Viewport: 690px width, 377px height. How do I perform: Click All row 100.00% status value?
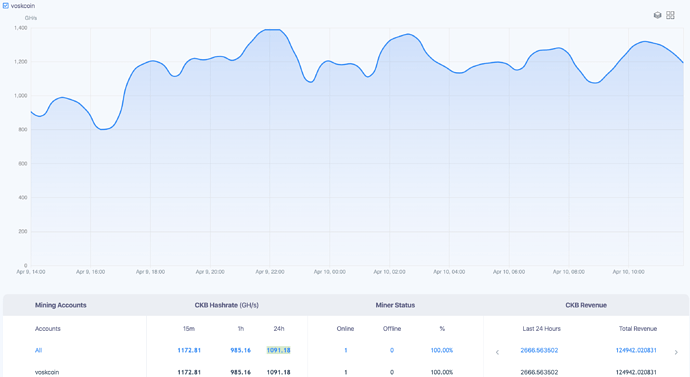tap(442, 351)
